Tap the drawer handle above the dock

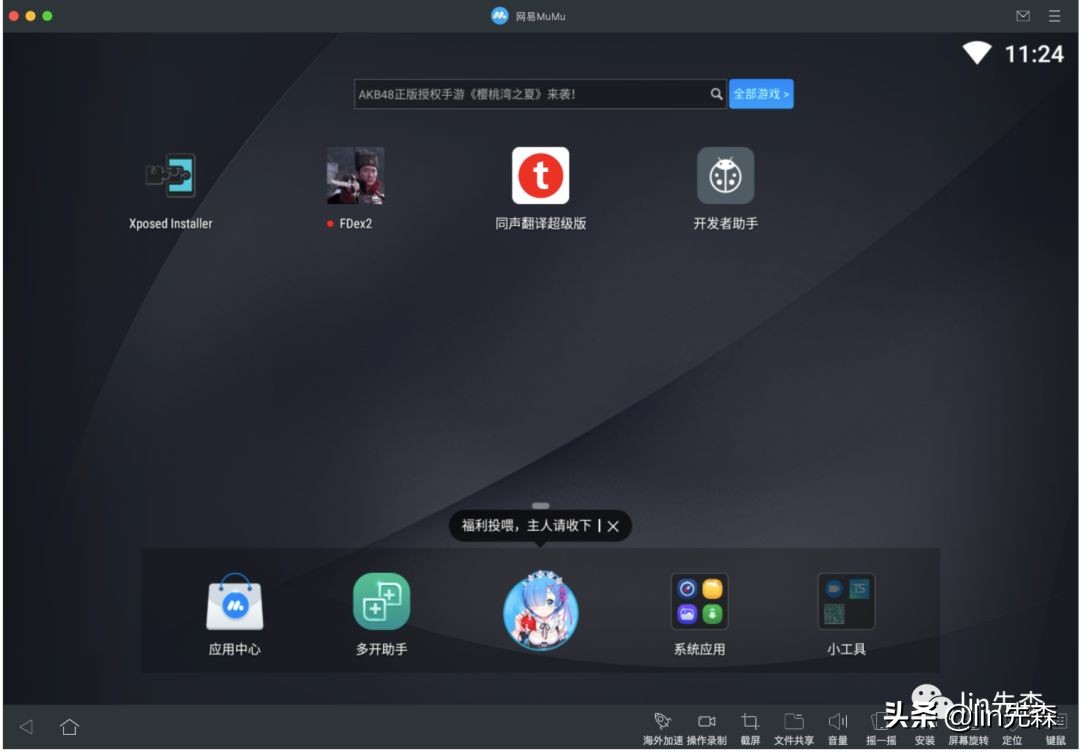541,505
